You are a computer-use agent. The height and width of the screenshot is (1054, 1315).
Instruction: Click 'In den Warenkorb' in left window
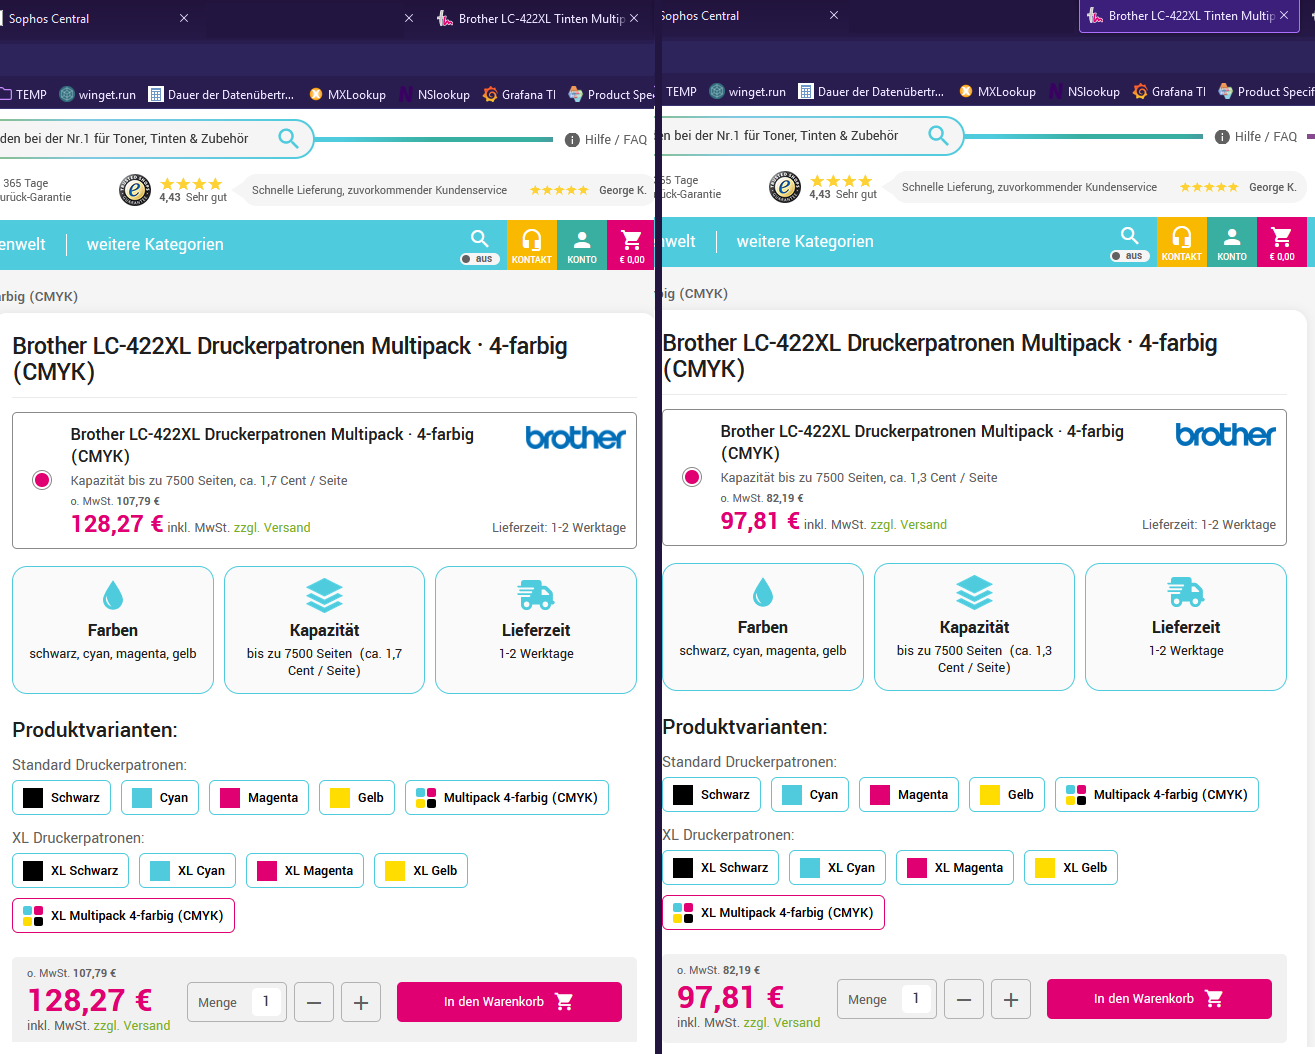pyautogui.click(x=509, y=1002)
